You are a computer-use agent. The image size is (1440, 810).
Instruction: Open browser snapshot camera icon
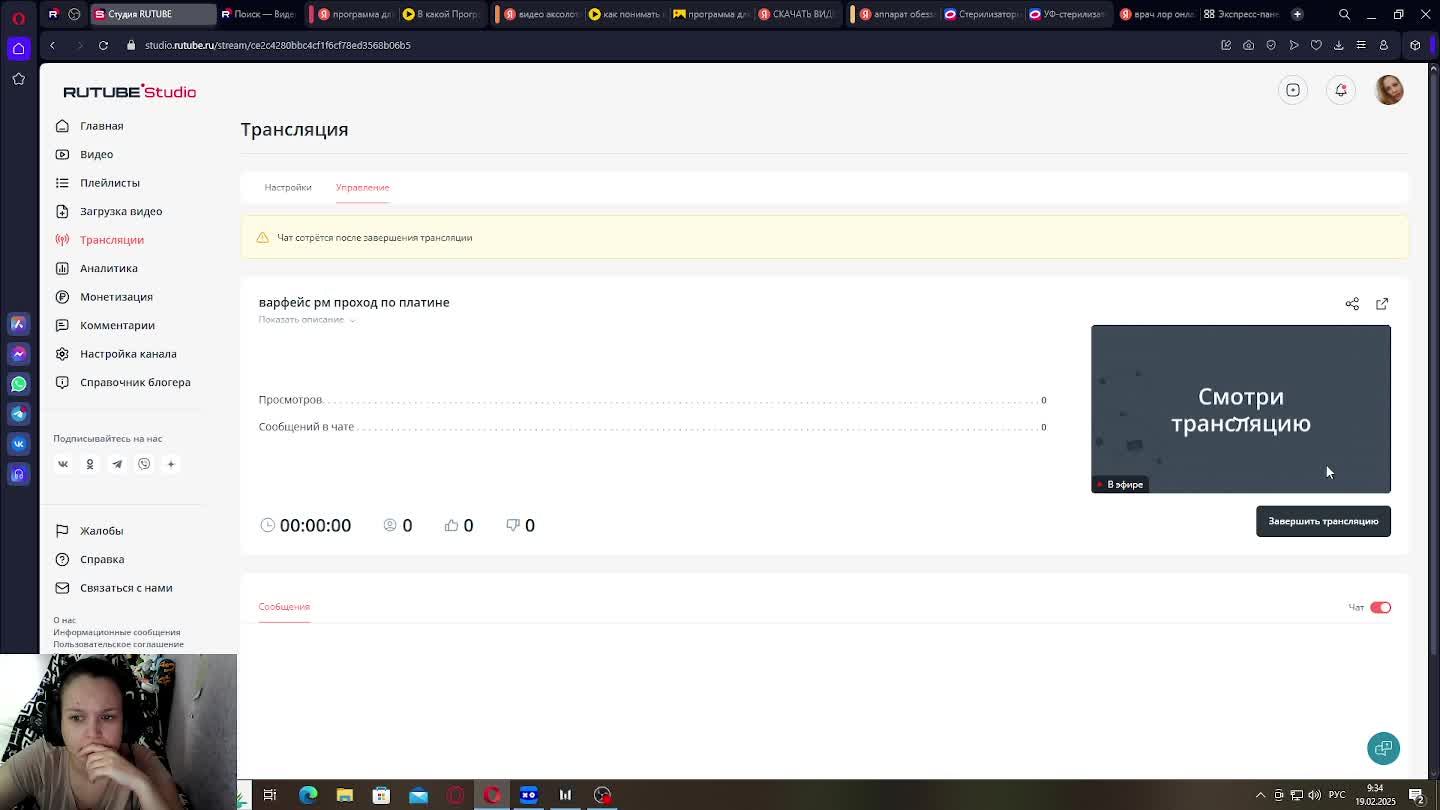[x=1248, y=45]
